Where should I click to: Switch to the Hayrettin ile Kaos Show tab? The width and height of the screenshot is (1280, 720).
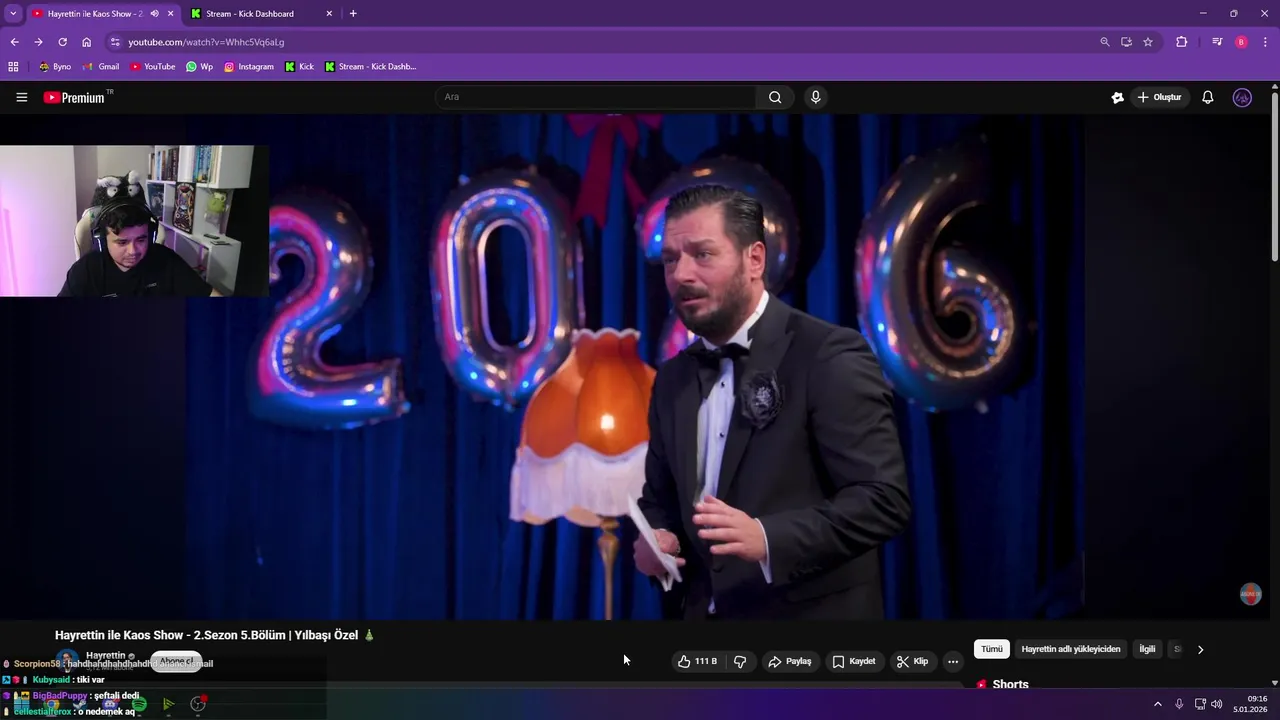coord(95,14)
